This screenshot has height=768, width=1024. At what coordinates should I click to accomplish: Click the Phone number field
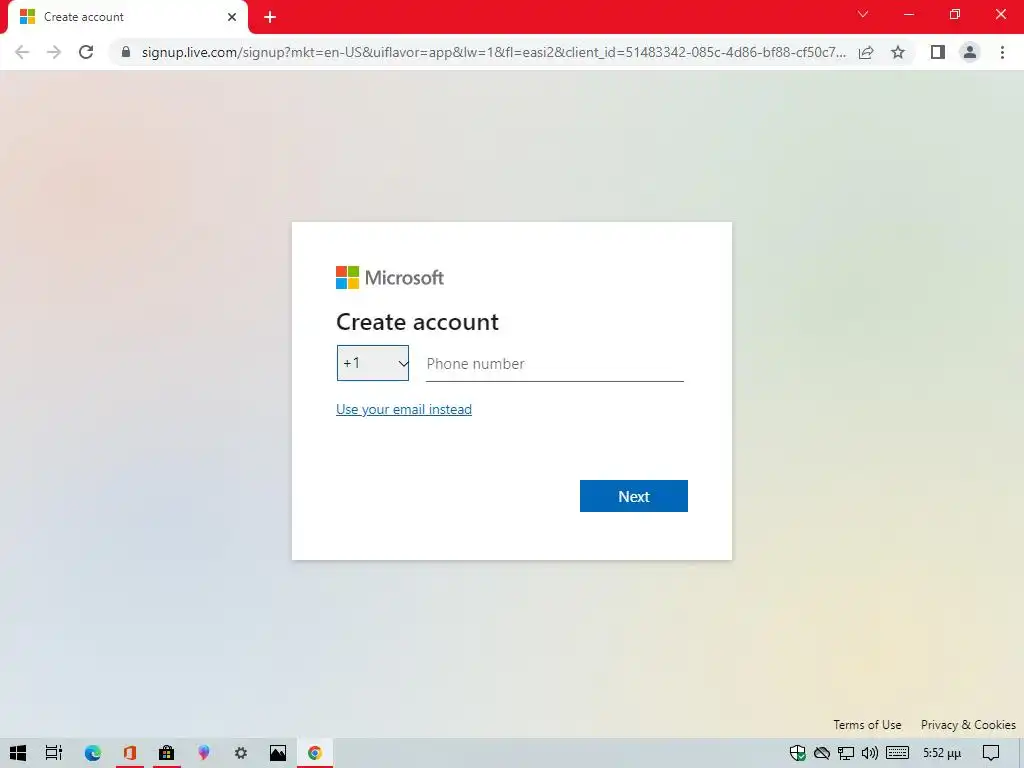coord(554,364)
